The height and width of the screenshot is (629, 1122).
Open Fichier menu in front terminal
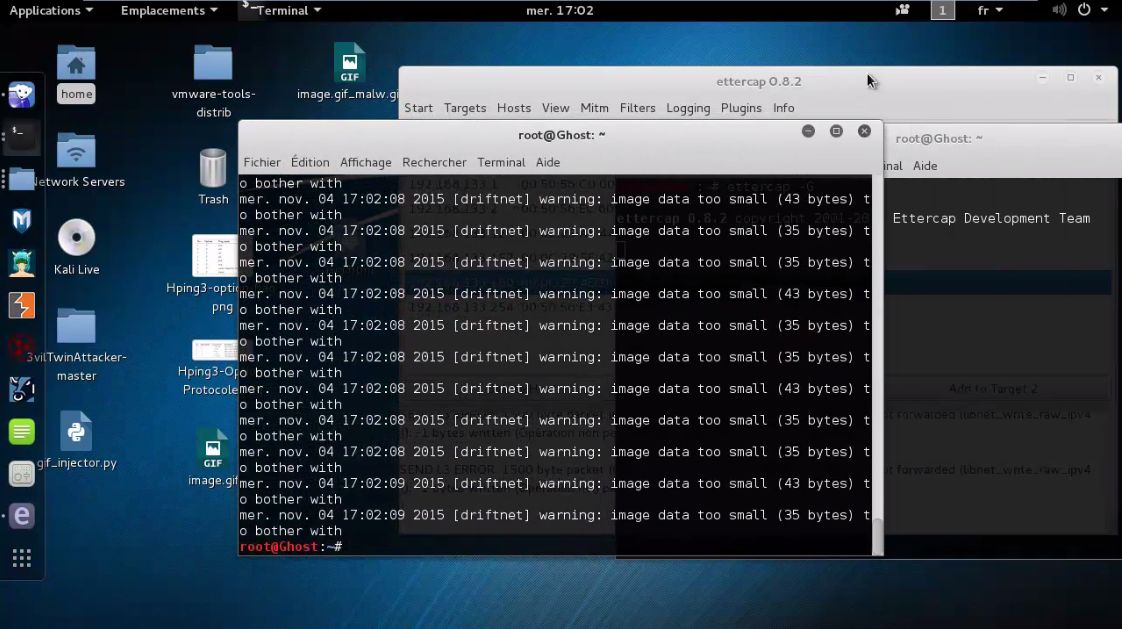tap(262, 162)
